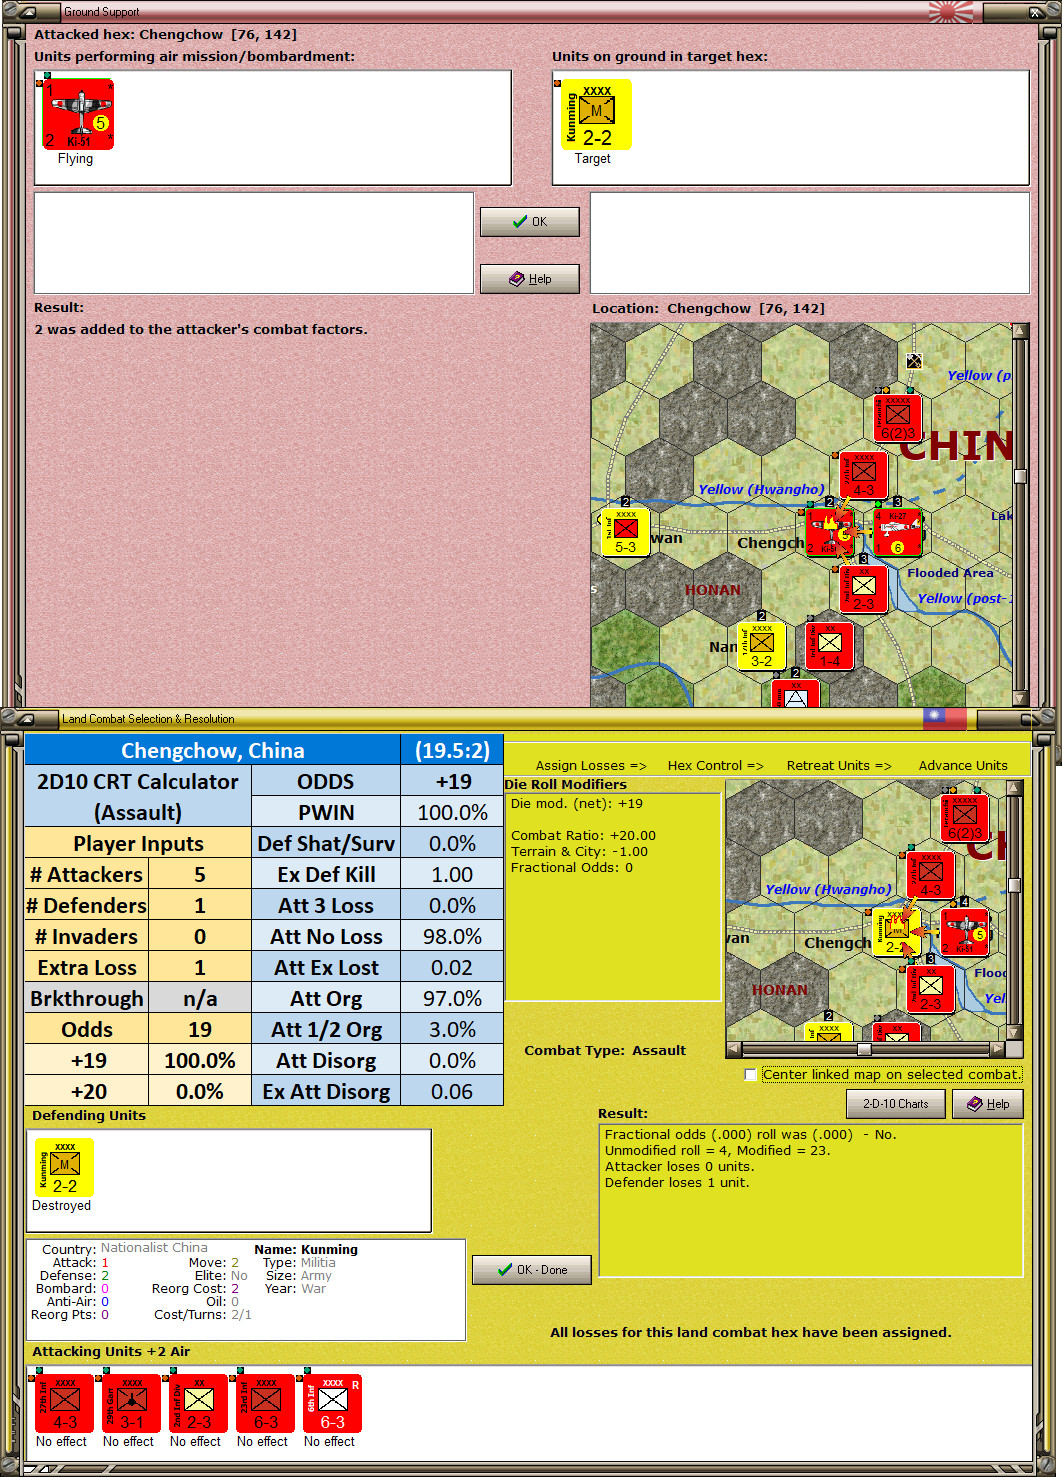Image resolution: width=1062 pixels, height=1477 pixels.
Task: Click Nationalist China flag in Land Combat titlebar
Action: tap(944, 717)
